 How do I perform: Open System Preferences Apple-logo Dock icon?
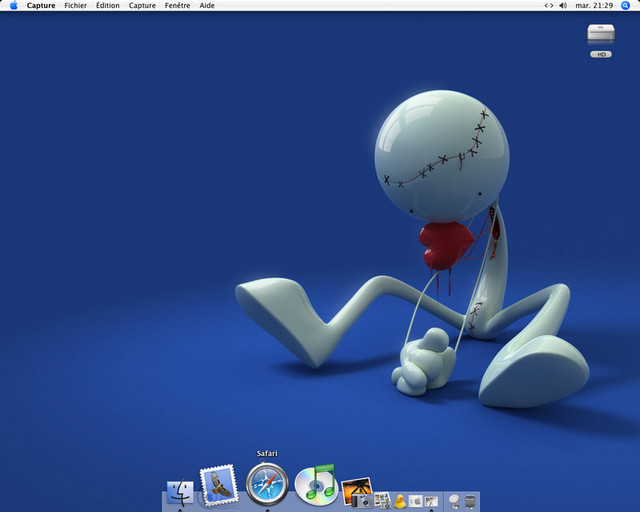pyautogui.click(x=416, y=501)
